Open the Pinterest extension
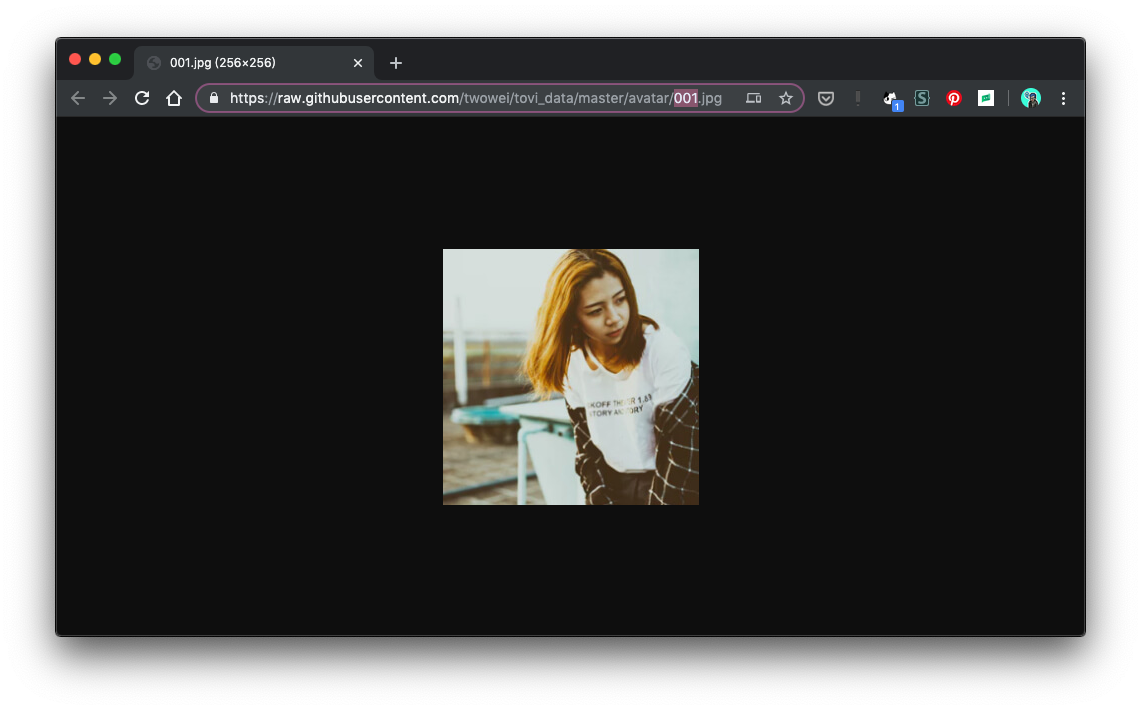Viewport: 1141px width, 710px height. pos(954,98)
